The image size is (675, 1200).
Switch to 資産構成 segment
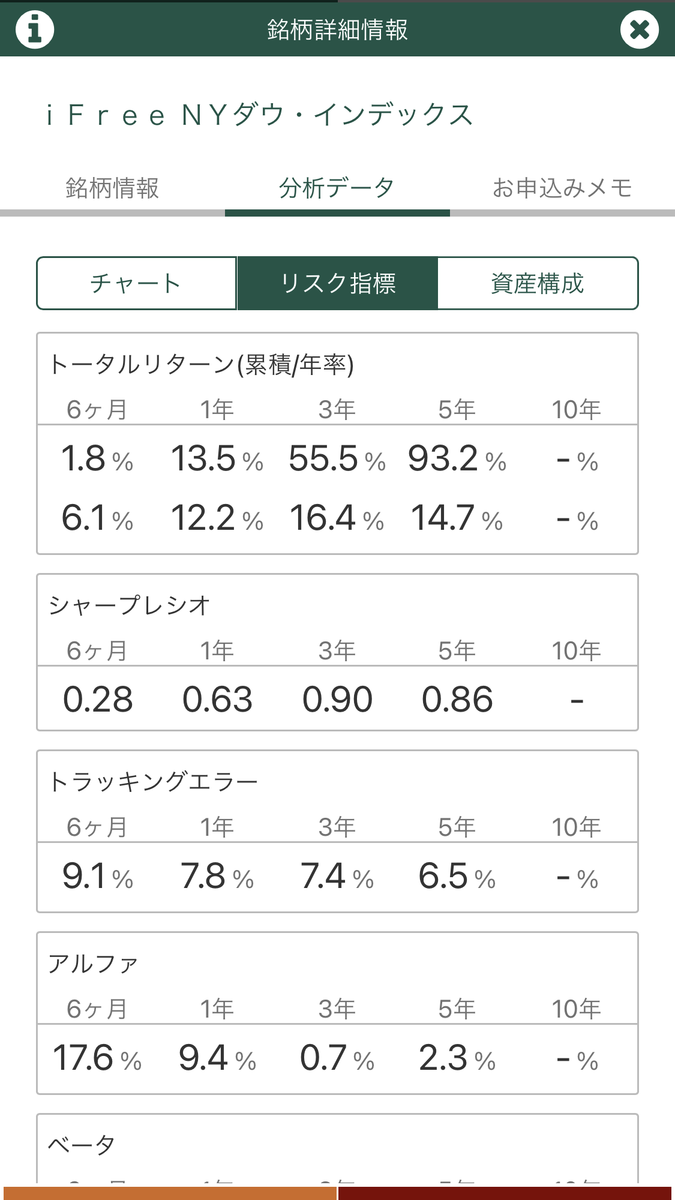538,283
